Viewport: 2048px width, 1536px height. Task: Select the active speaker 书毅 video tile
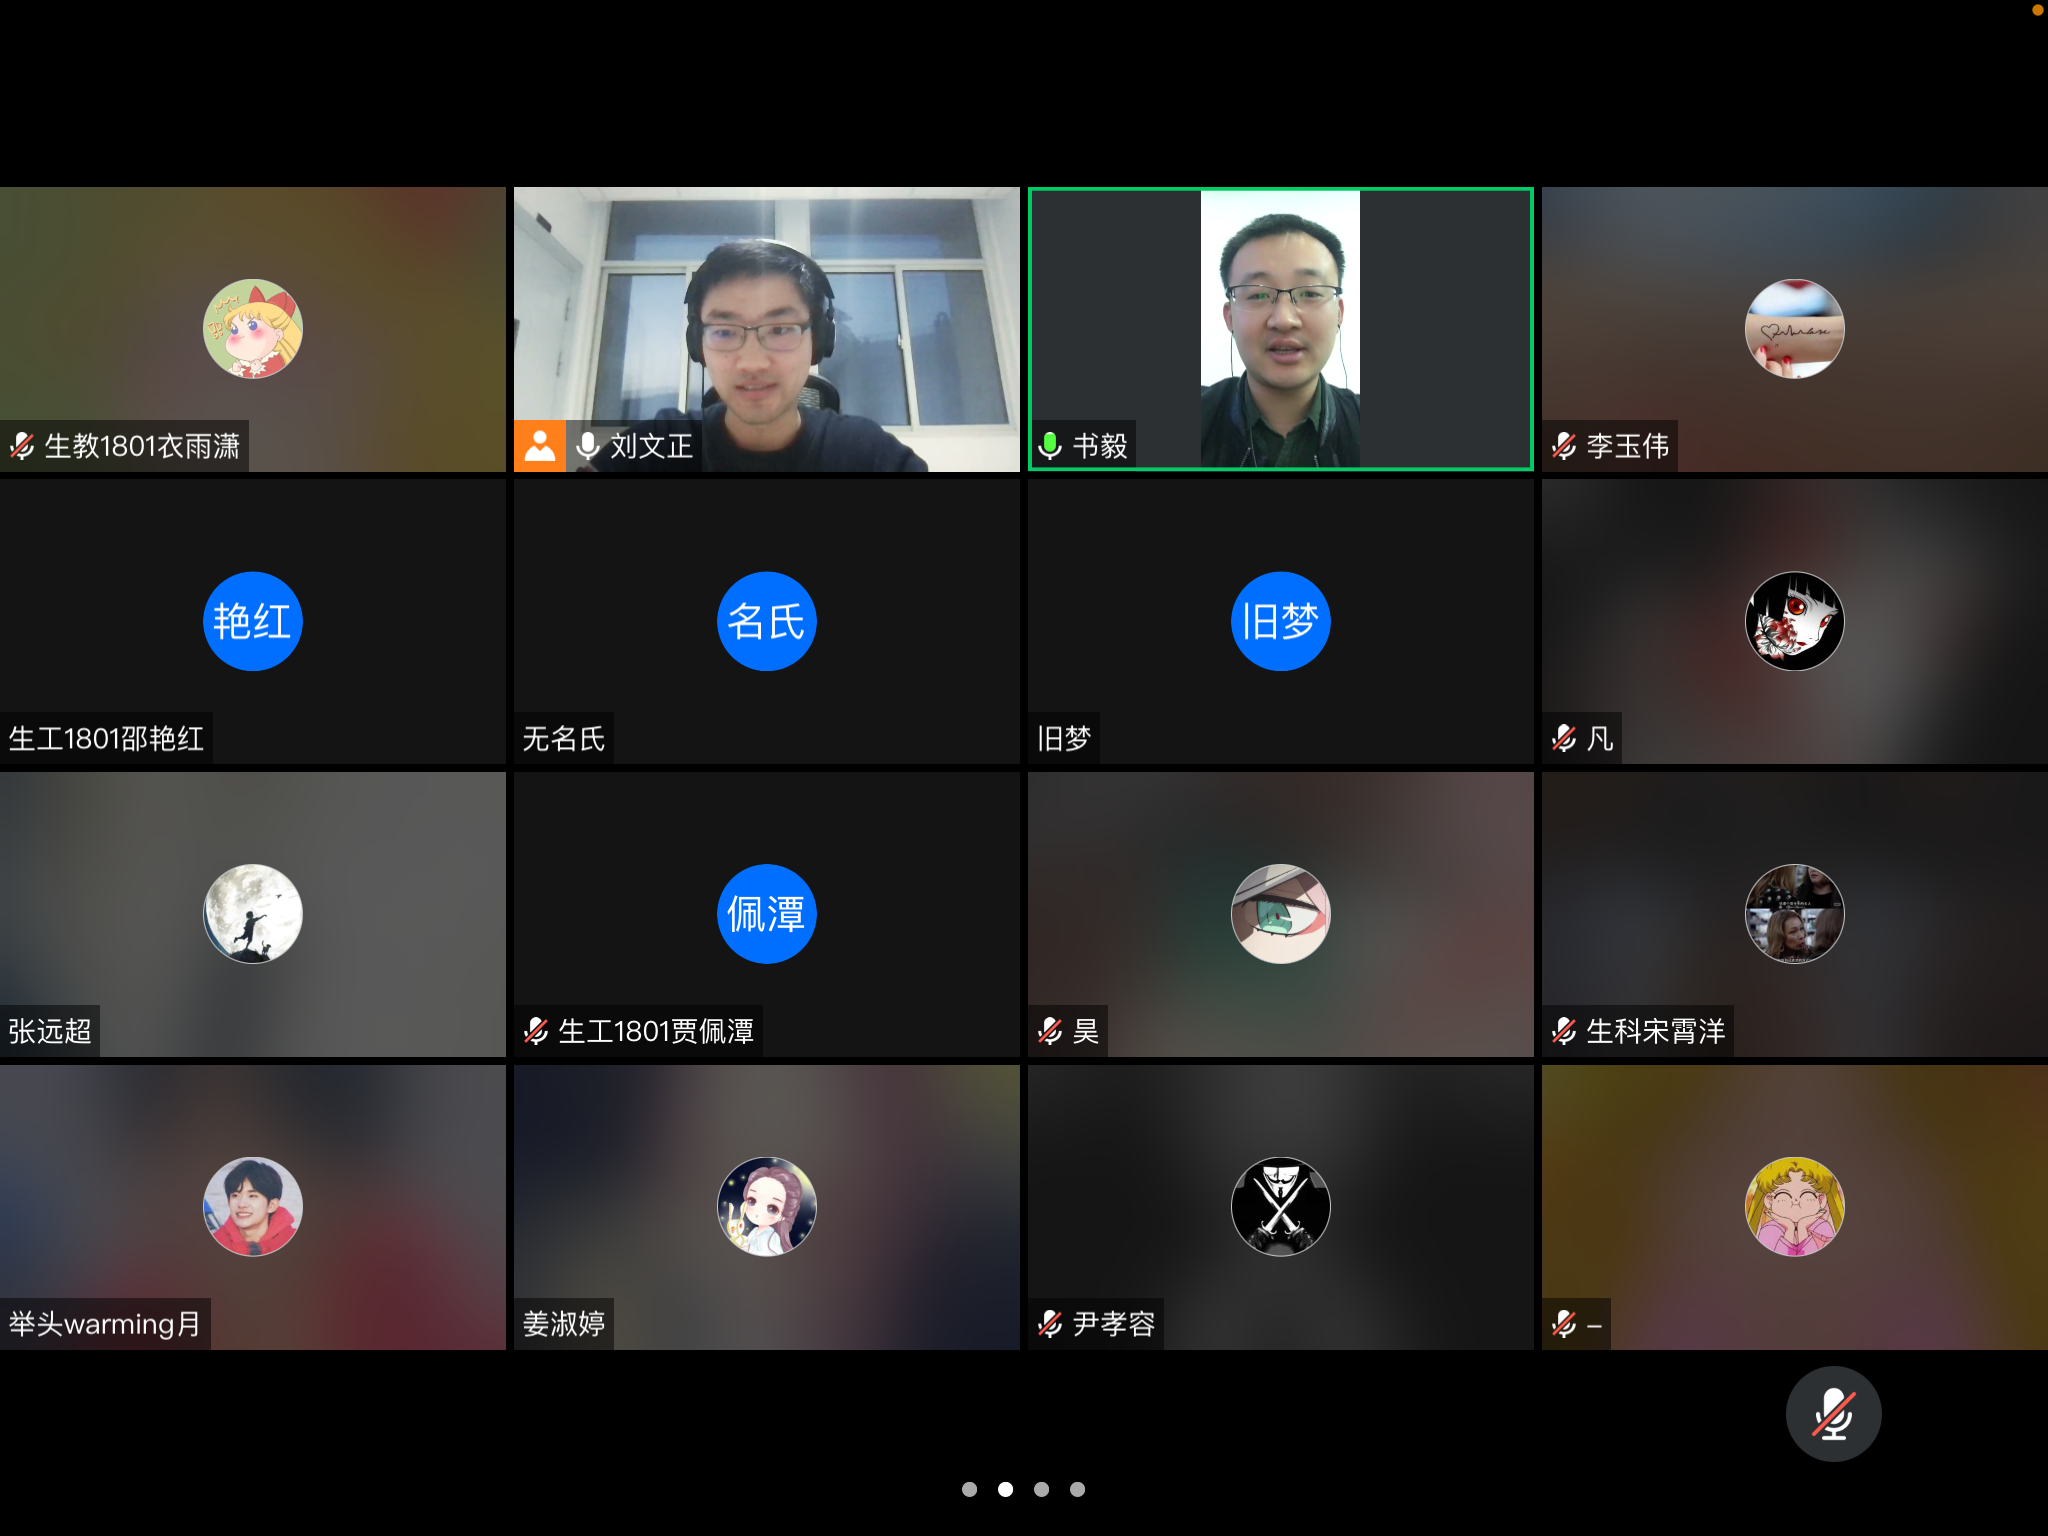[1280, 328]
